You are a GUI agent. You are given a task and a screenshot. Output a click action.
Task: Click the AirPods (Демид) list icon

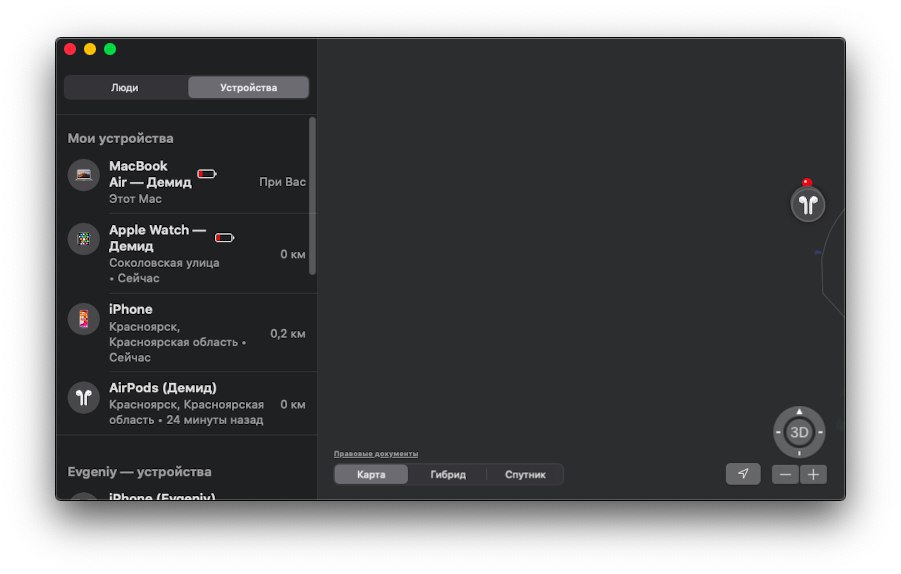click(84, 397)
